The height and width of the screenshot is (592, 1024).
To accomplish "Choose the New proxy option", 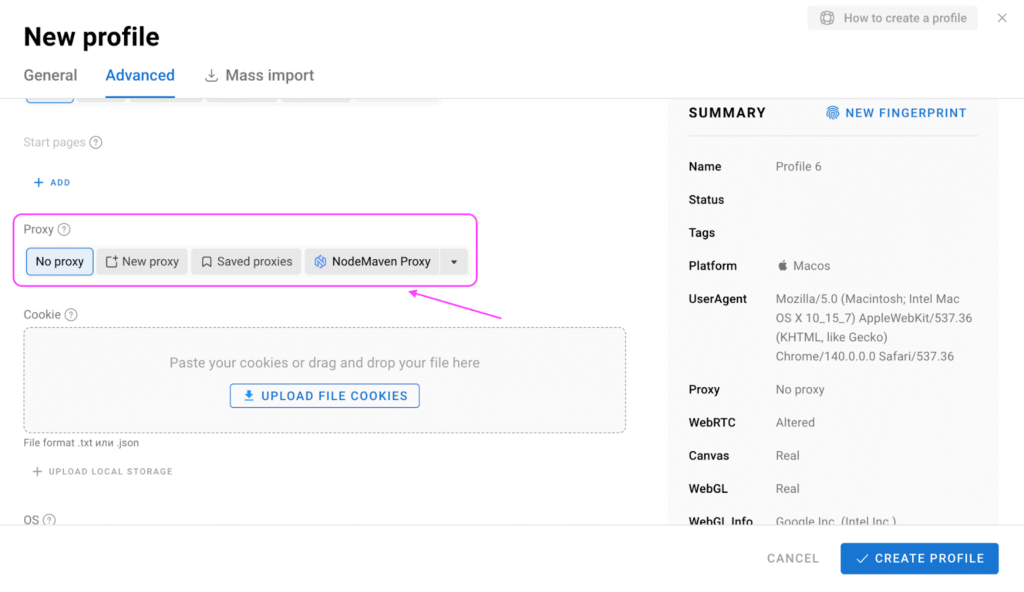I will tap(142, 262).
